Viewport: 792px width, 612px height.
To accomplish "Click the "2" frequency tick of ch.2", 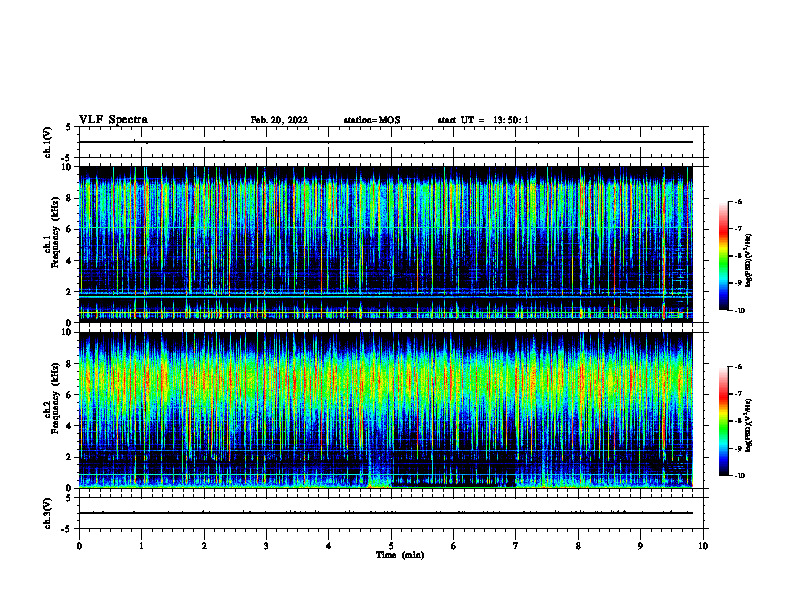I will pyautogui.click(x=70, y=457).
